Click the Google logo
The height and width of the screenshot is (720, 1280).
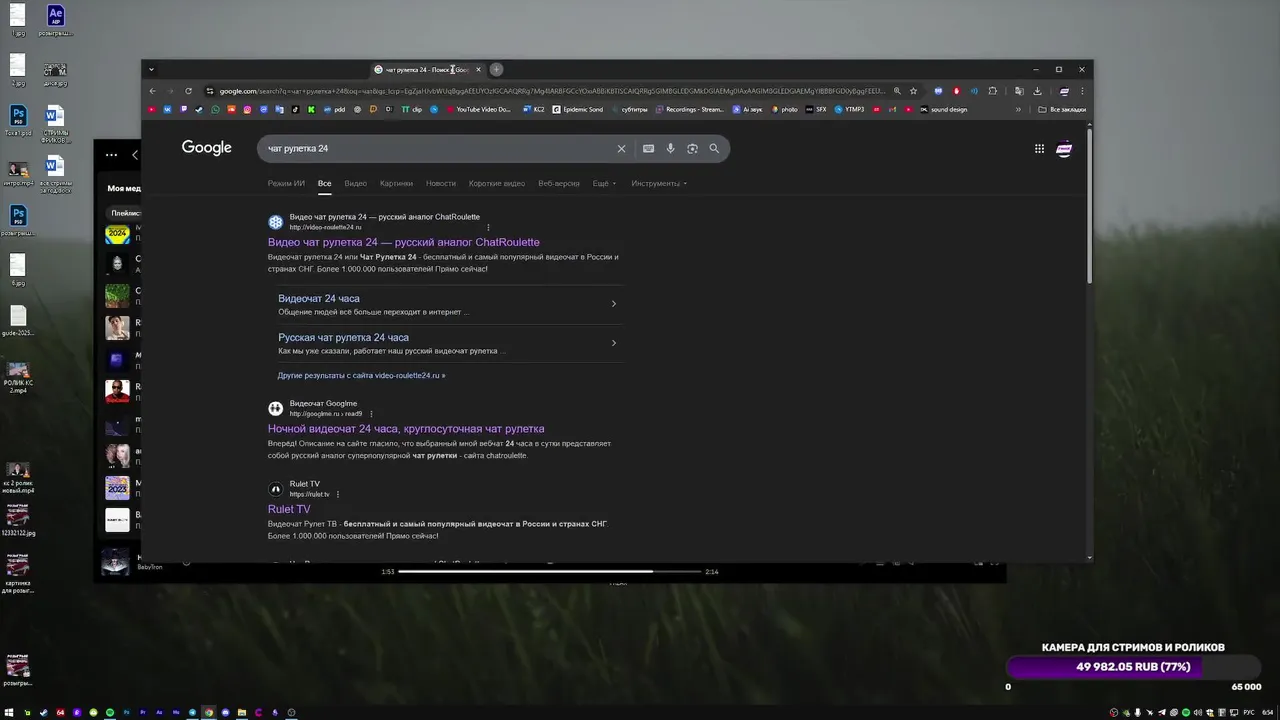(x=207, y=148)
